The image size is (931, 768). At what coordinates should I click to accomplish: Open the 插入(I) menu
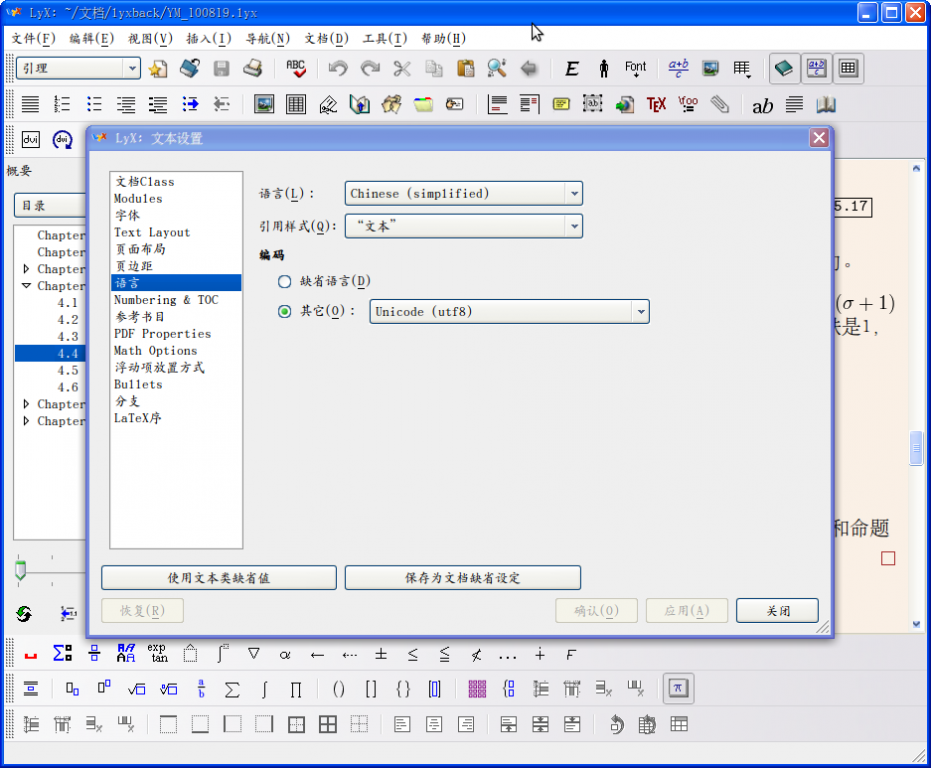[x=208, y=39]
